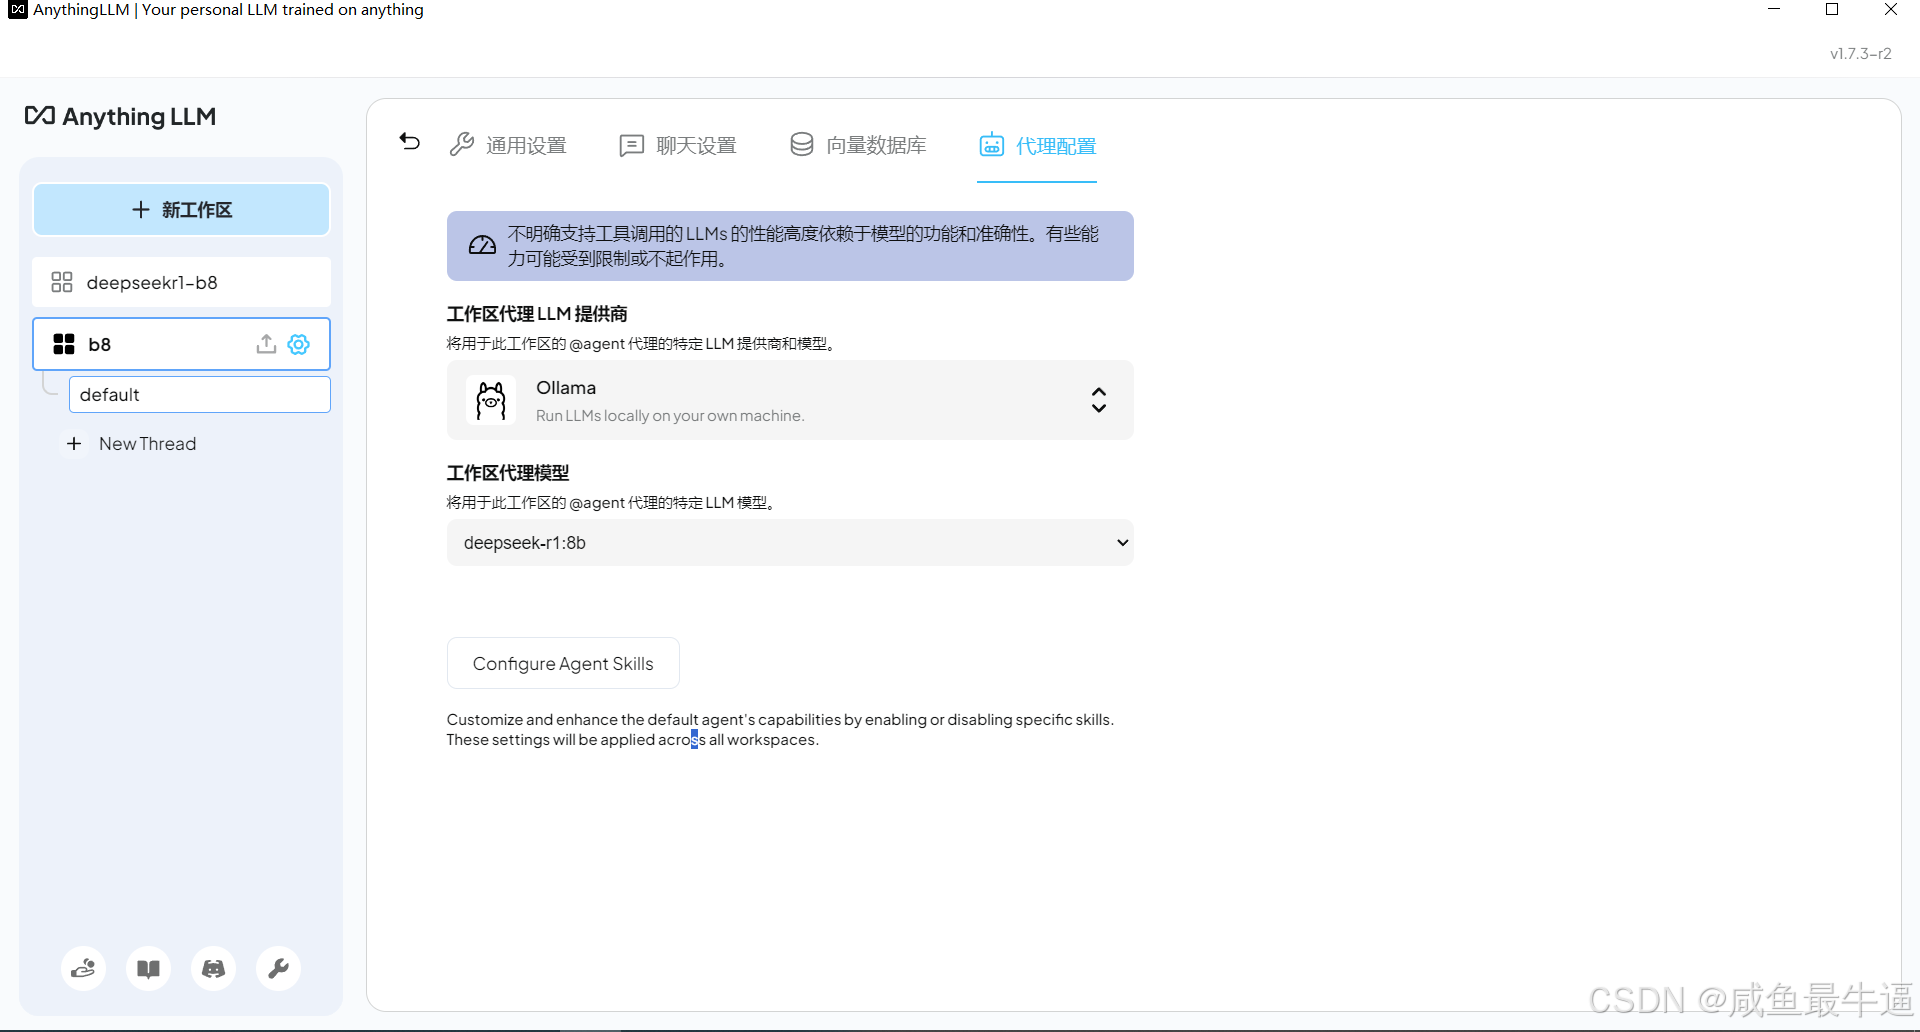Click the robot icon on 代理配置
Screen dimensions: 1920x1032
(x=992, y=145)
